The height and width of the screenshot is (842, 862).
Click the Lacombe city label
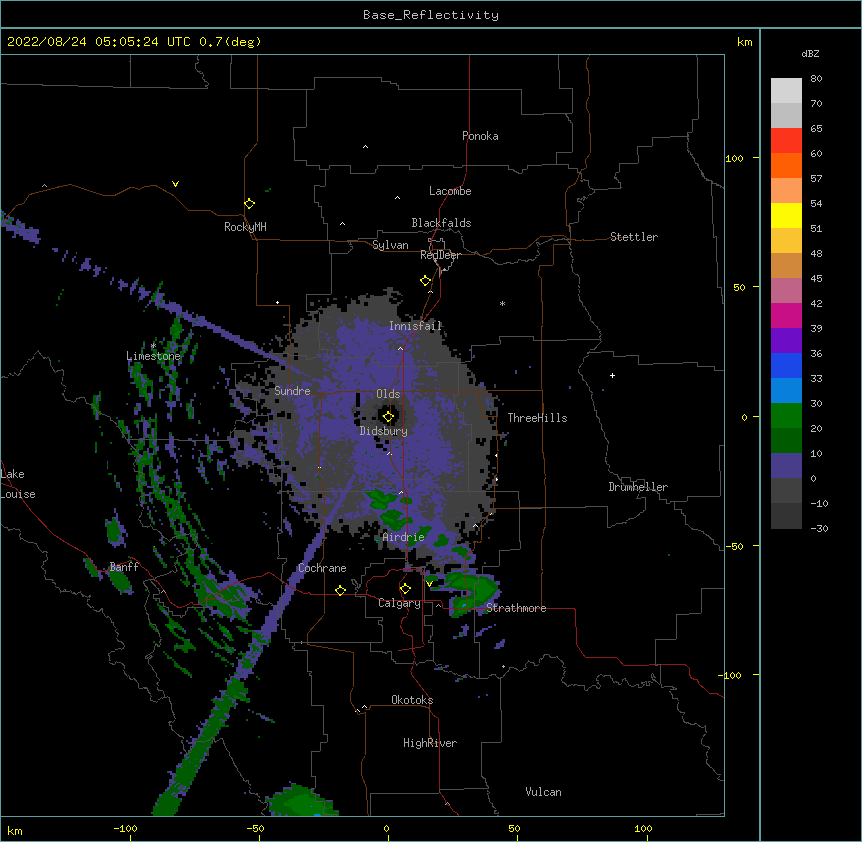pos(450,191)
